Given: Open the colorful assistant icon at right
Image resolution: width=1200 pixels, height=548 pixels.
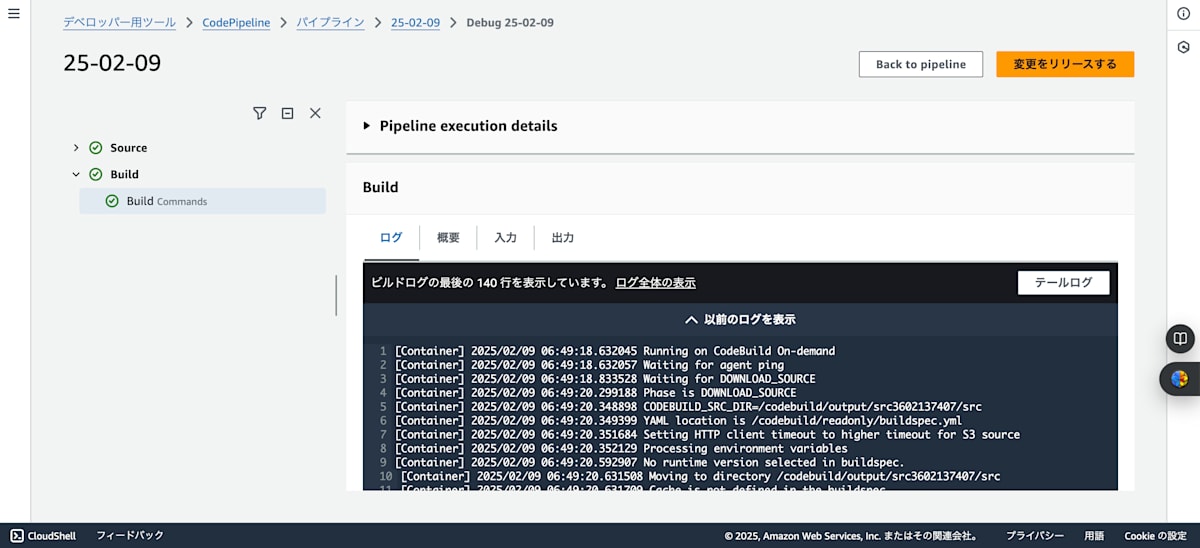Looking at the screenshot, I should pos(1180,378).
